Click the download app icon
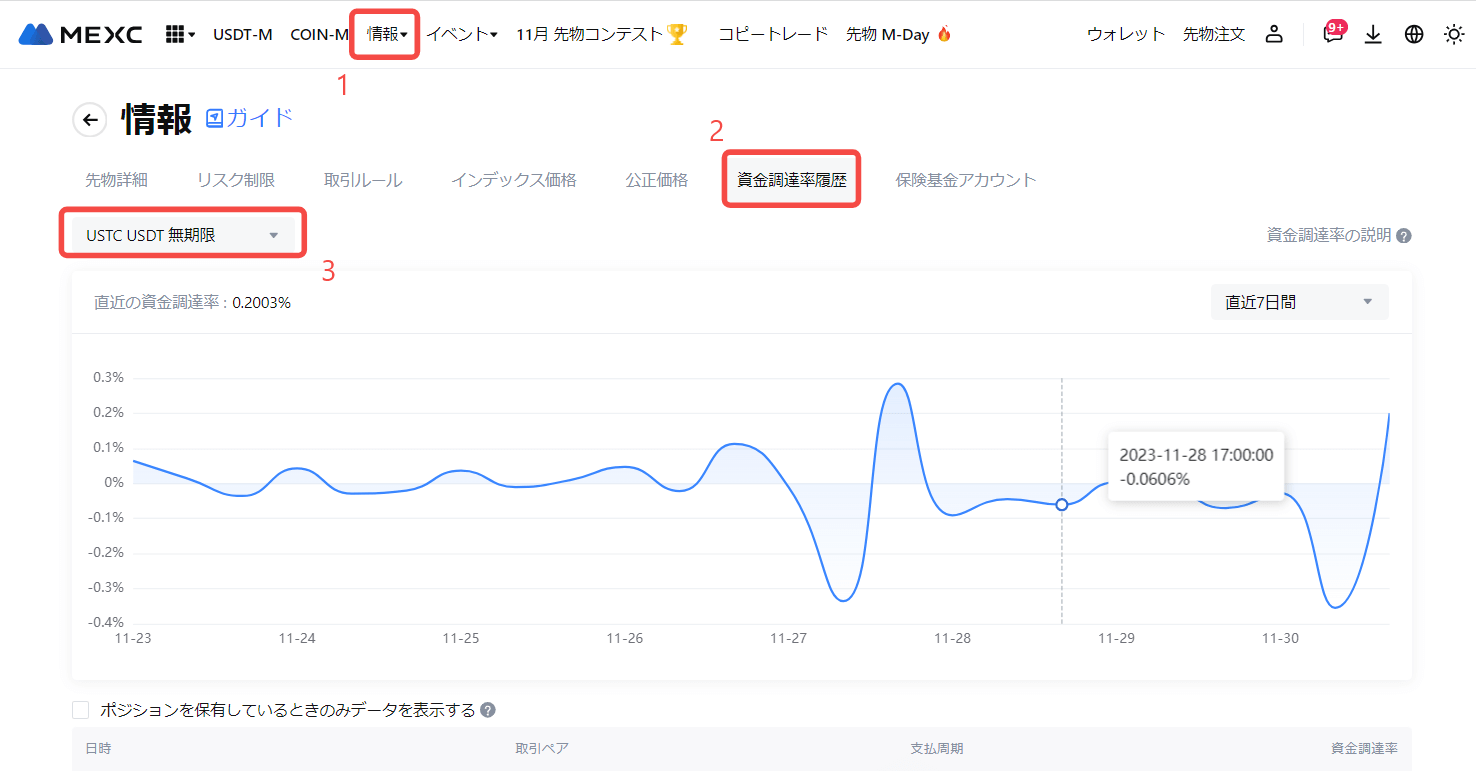Viewport: 1476px width, 772px height. tap(1373, 34)
